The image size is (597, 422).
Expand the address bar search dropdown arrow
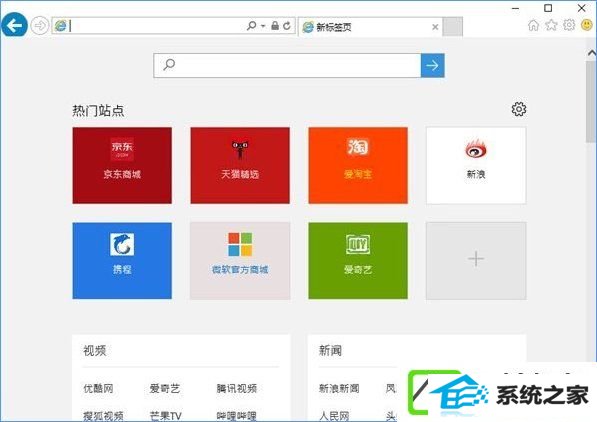[263, 26]
